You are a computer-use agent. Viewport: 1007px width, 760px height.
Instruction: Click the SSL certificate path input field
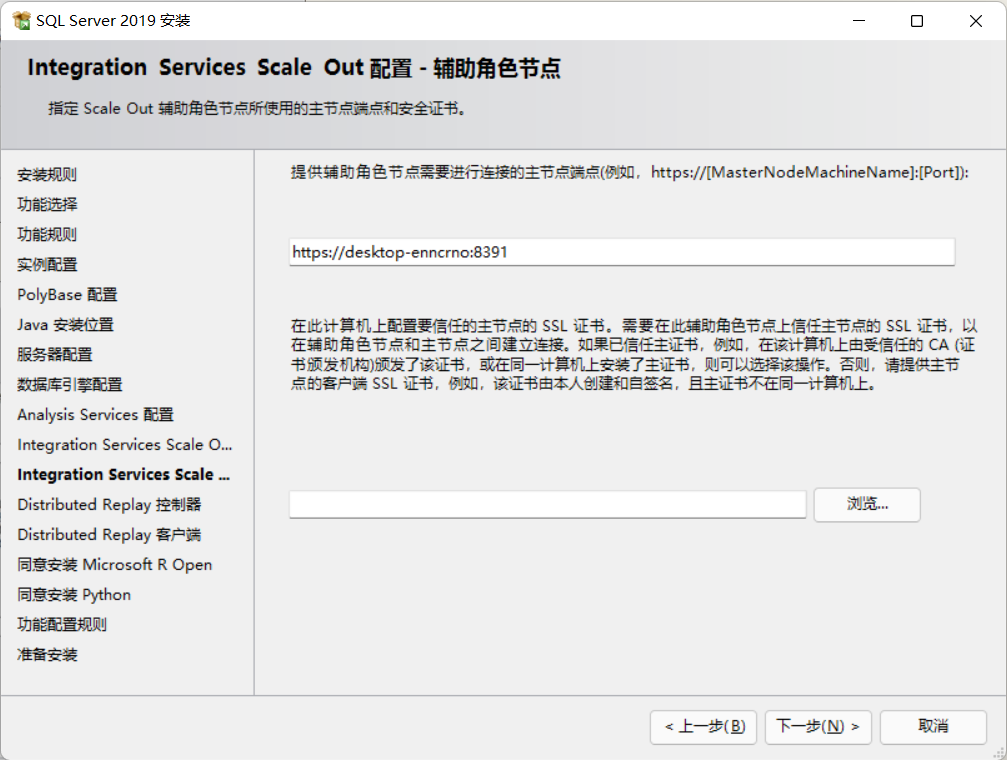[547, 504]
